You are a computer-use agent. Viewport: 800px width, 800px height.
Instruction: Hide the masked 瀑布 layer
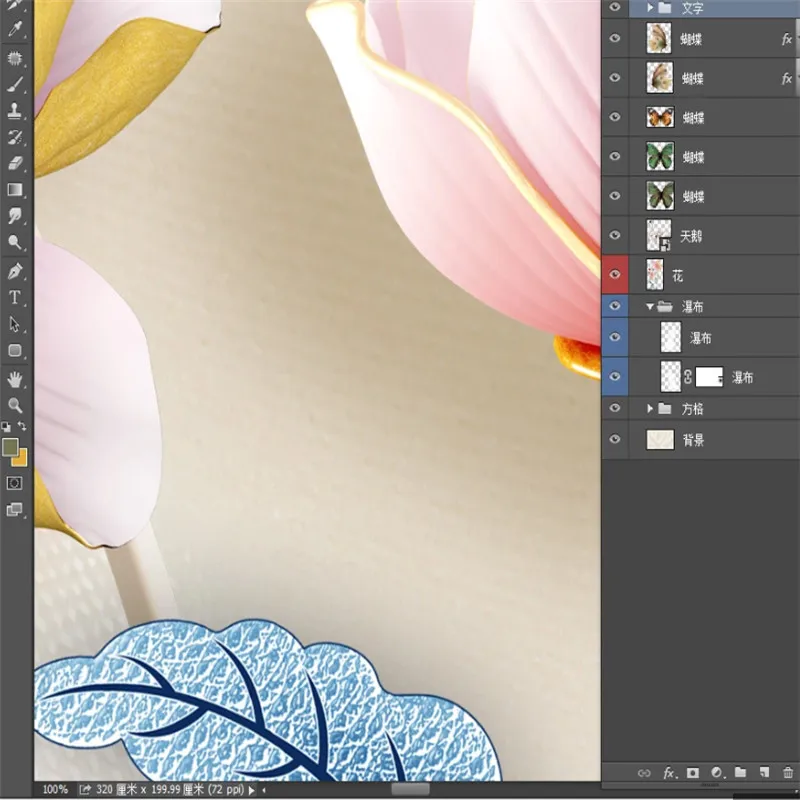point(615,377)
